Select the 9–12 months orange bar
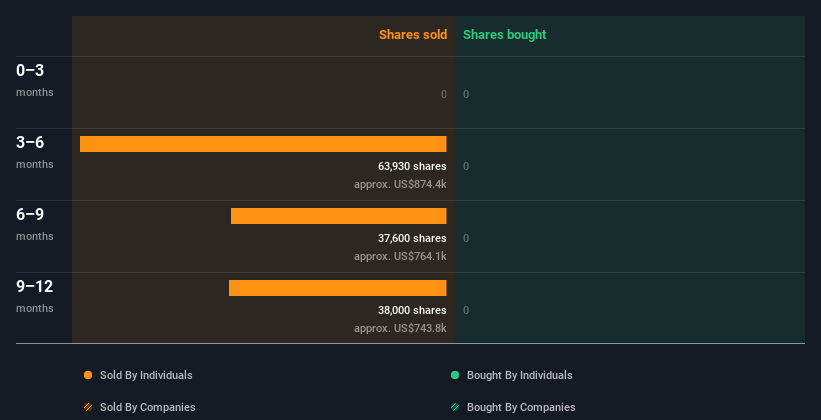 click(x=338, y=288)
